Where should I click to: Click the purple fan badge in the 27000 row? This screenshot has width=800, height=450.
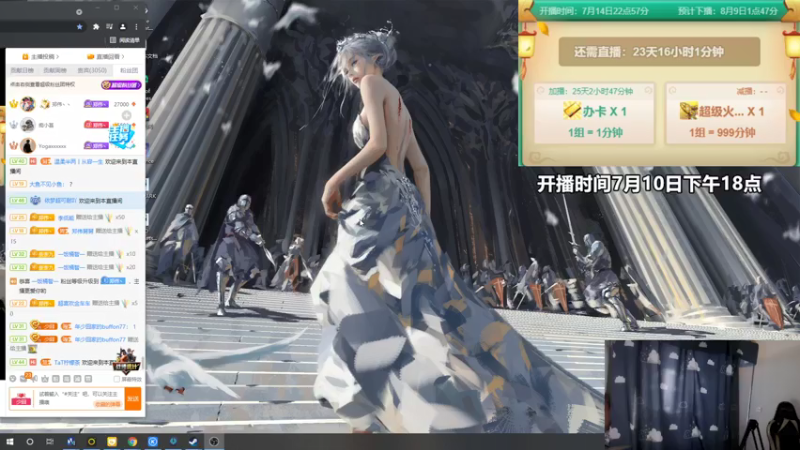pyautogui.click(x=96, y=104)
